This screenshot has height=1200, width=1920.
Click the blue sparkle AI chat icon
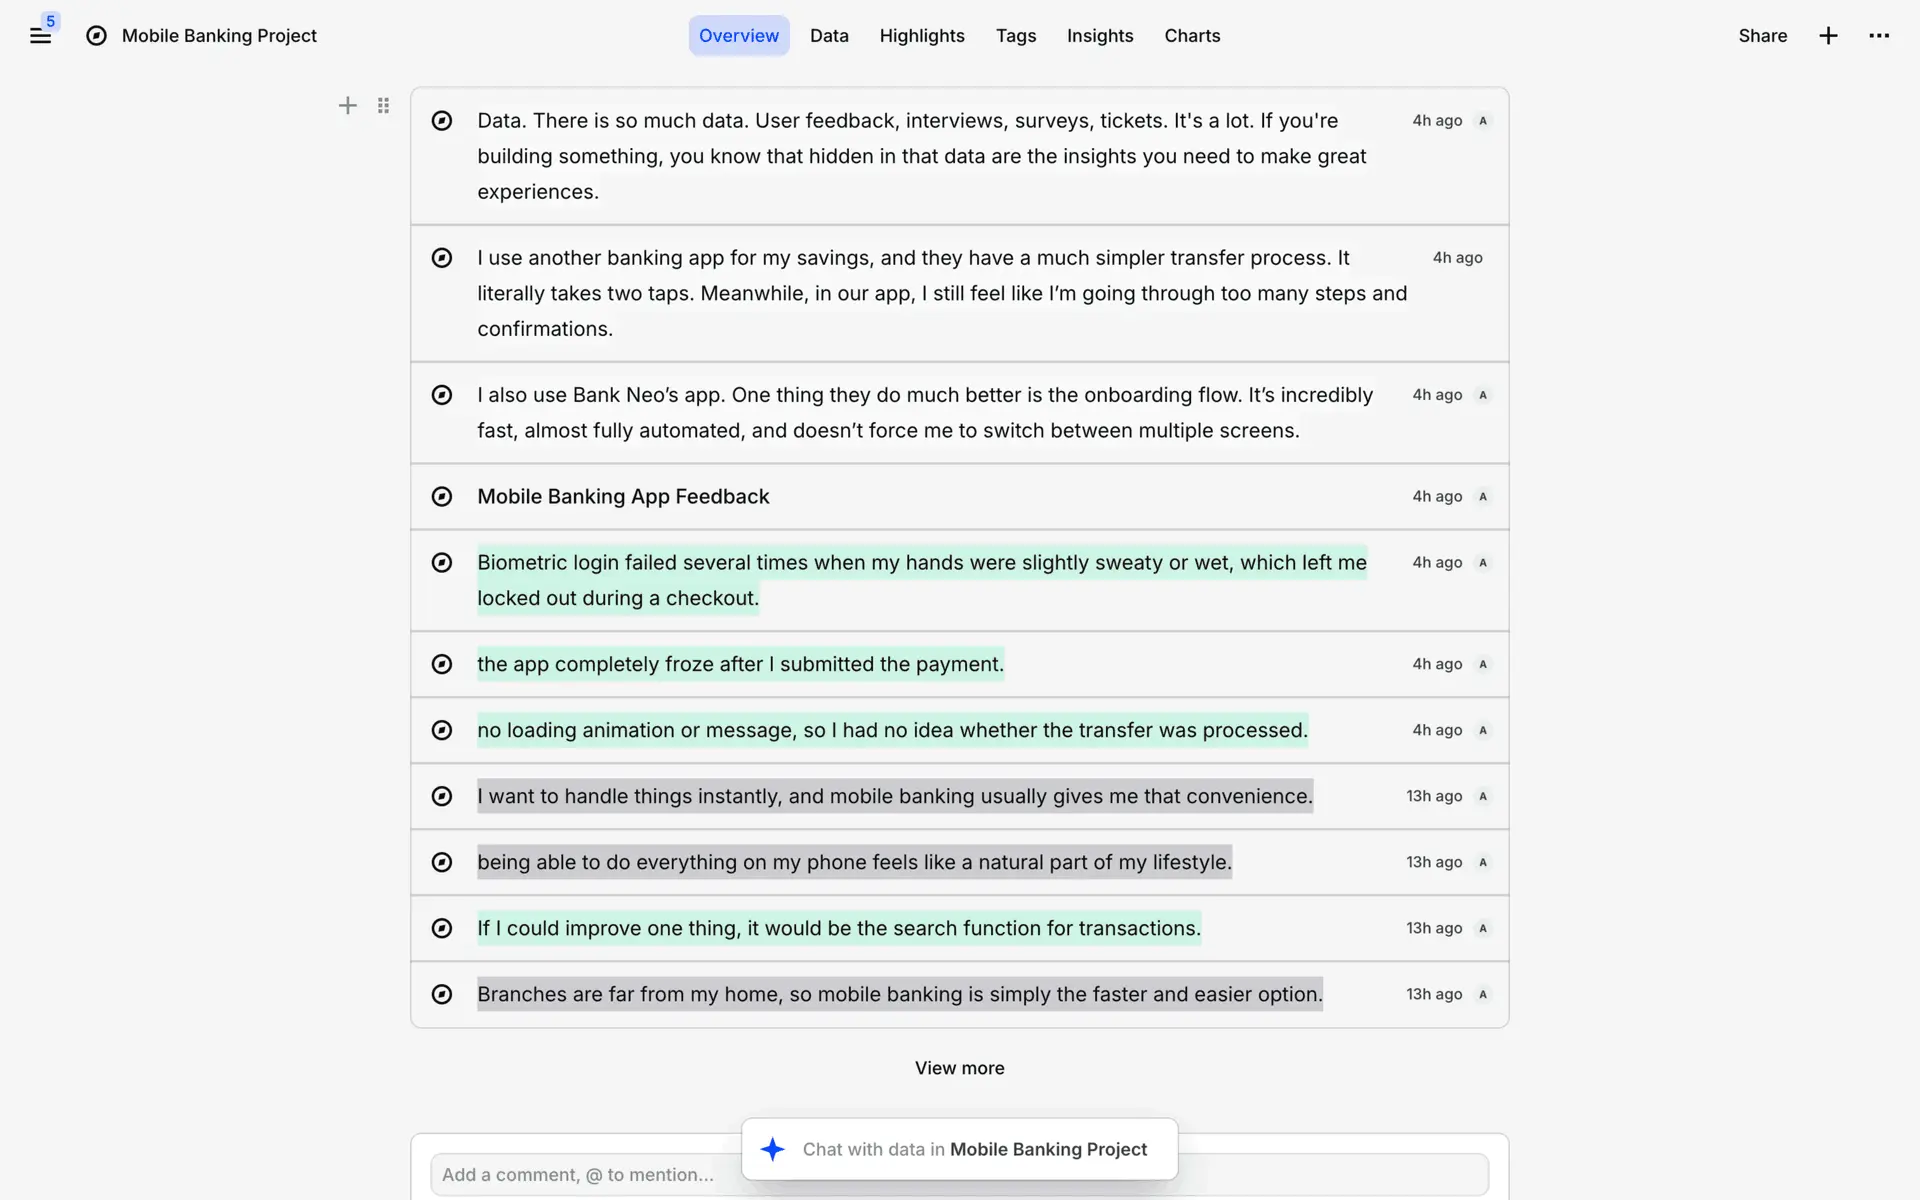pyautogui.click(x=772, y=1149)
